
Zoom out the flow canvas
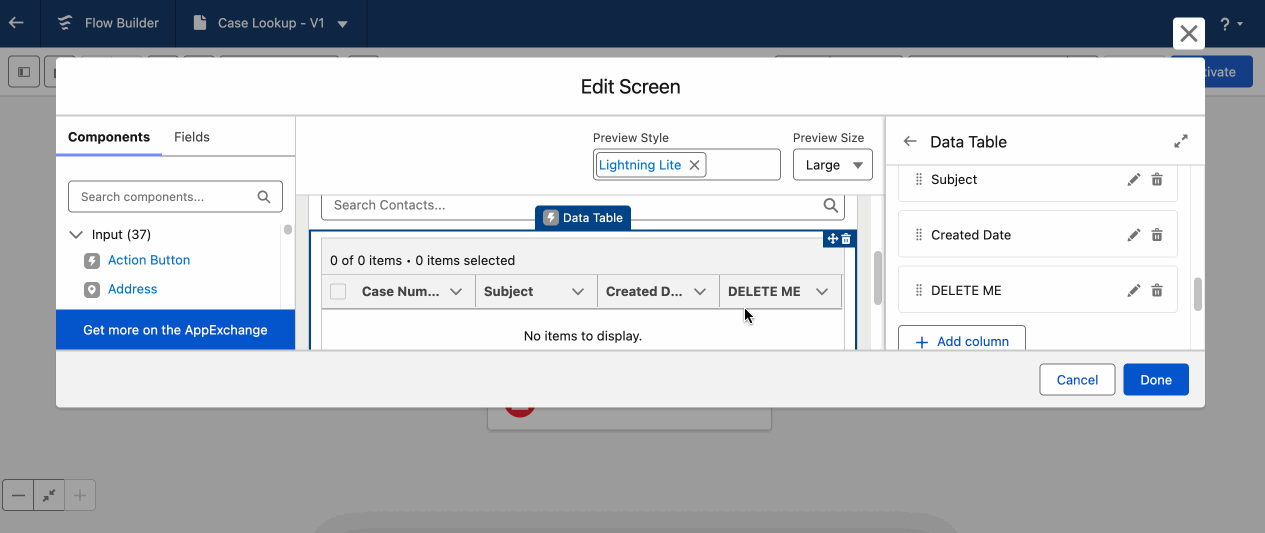coord(18,495)
